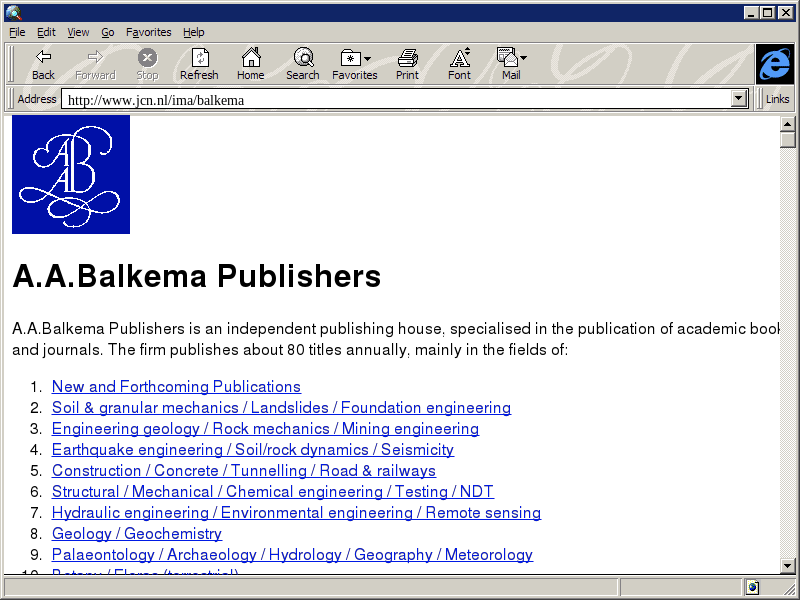Open New and Forthcoming Publications link
The width and height of the screenshot is (800, 600).
176,387
